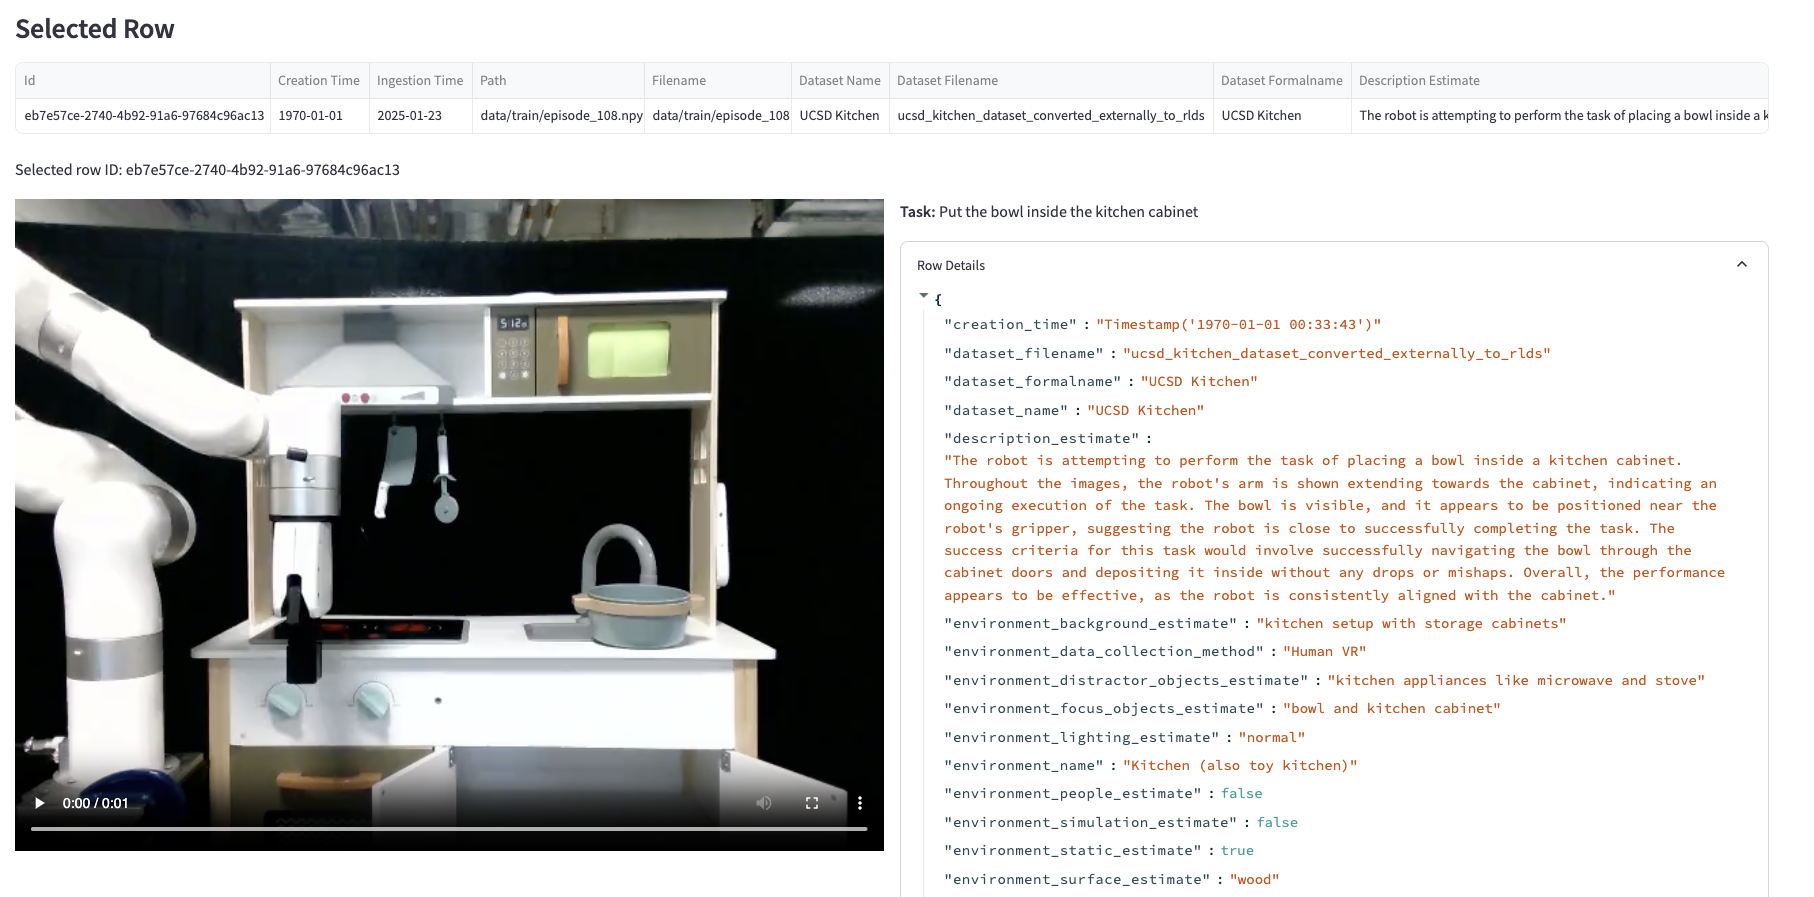Click the "wood" surface estimate value
Image resolution: width=1814 pixels, height=897 pixels.
(x=1254, y=880)
